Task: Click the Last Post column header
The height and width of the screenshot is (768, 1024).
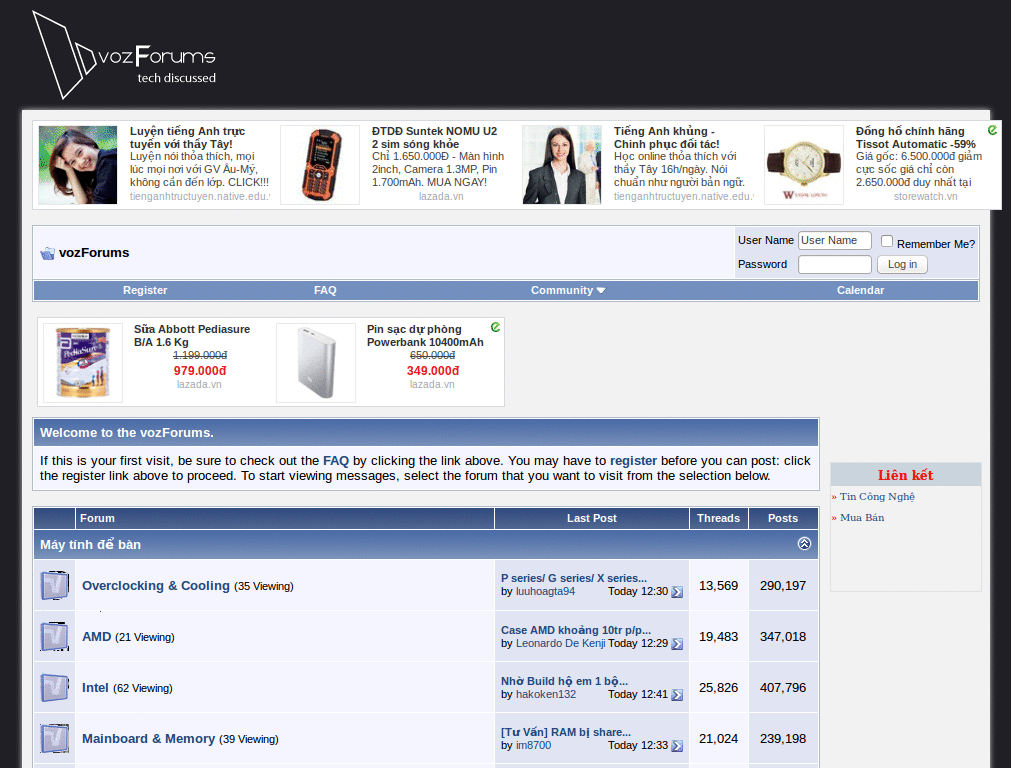Action: [592, 518]
